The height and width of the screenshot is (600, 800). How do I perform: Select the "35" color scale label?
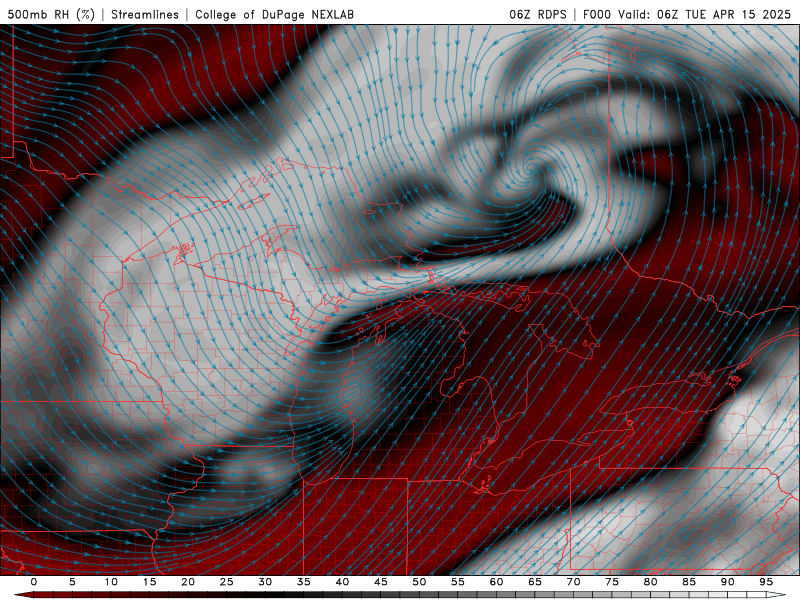(304, 582)
